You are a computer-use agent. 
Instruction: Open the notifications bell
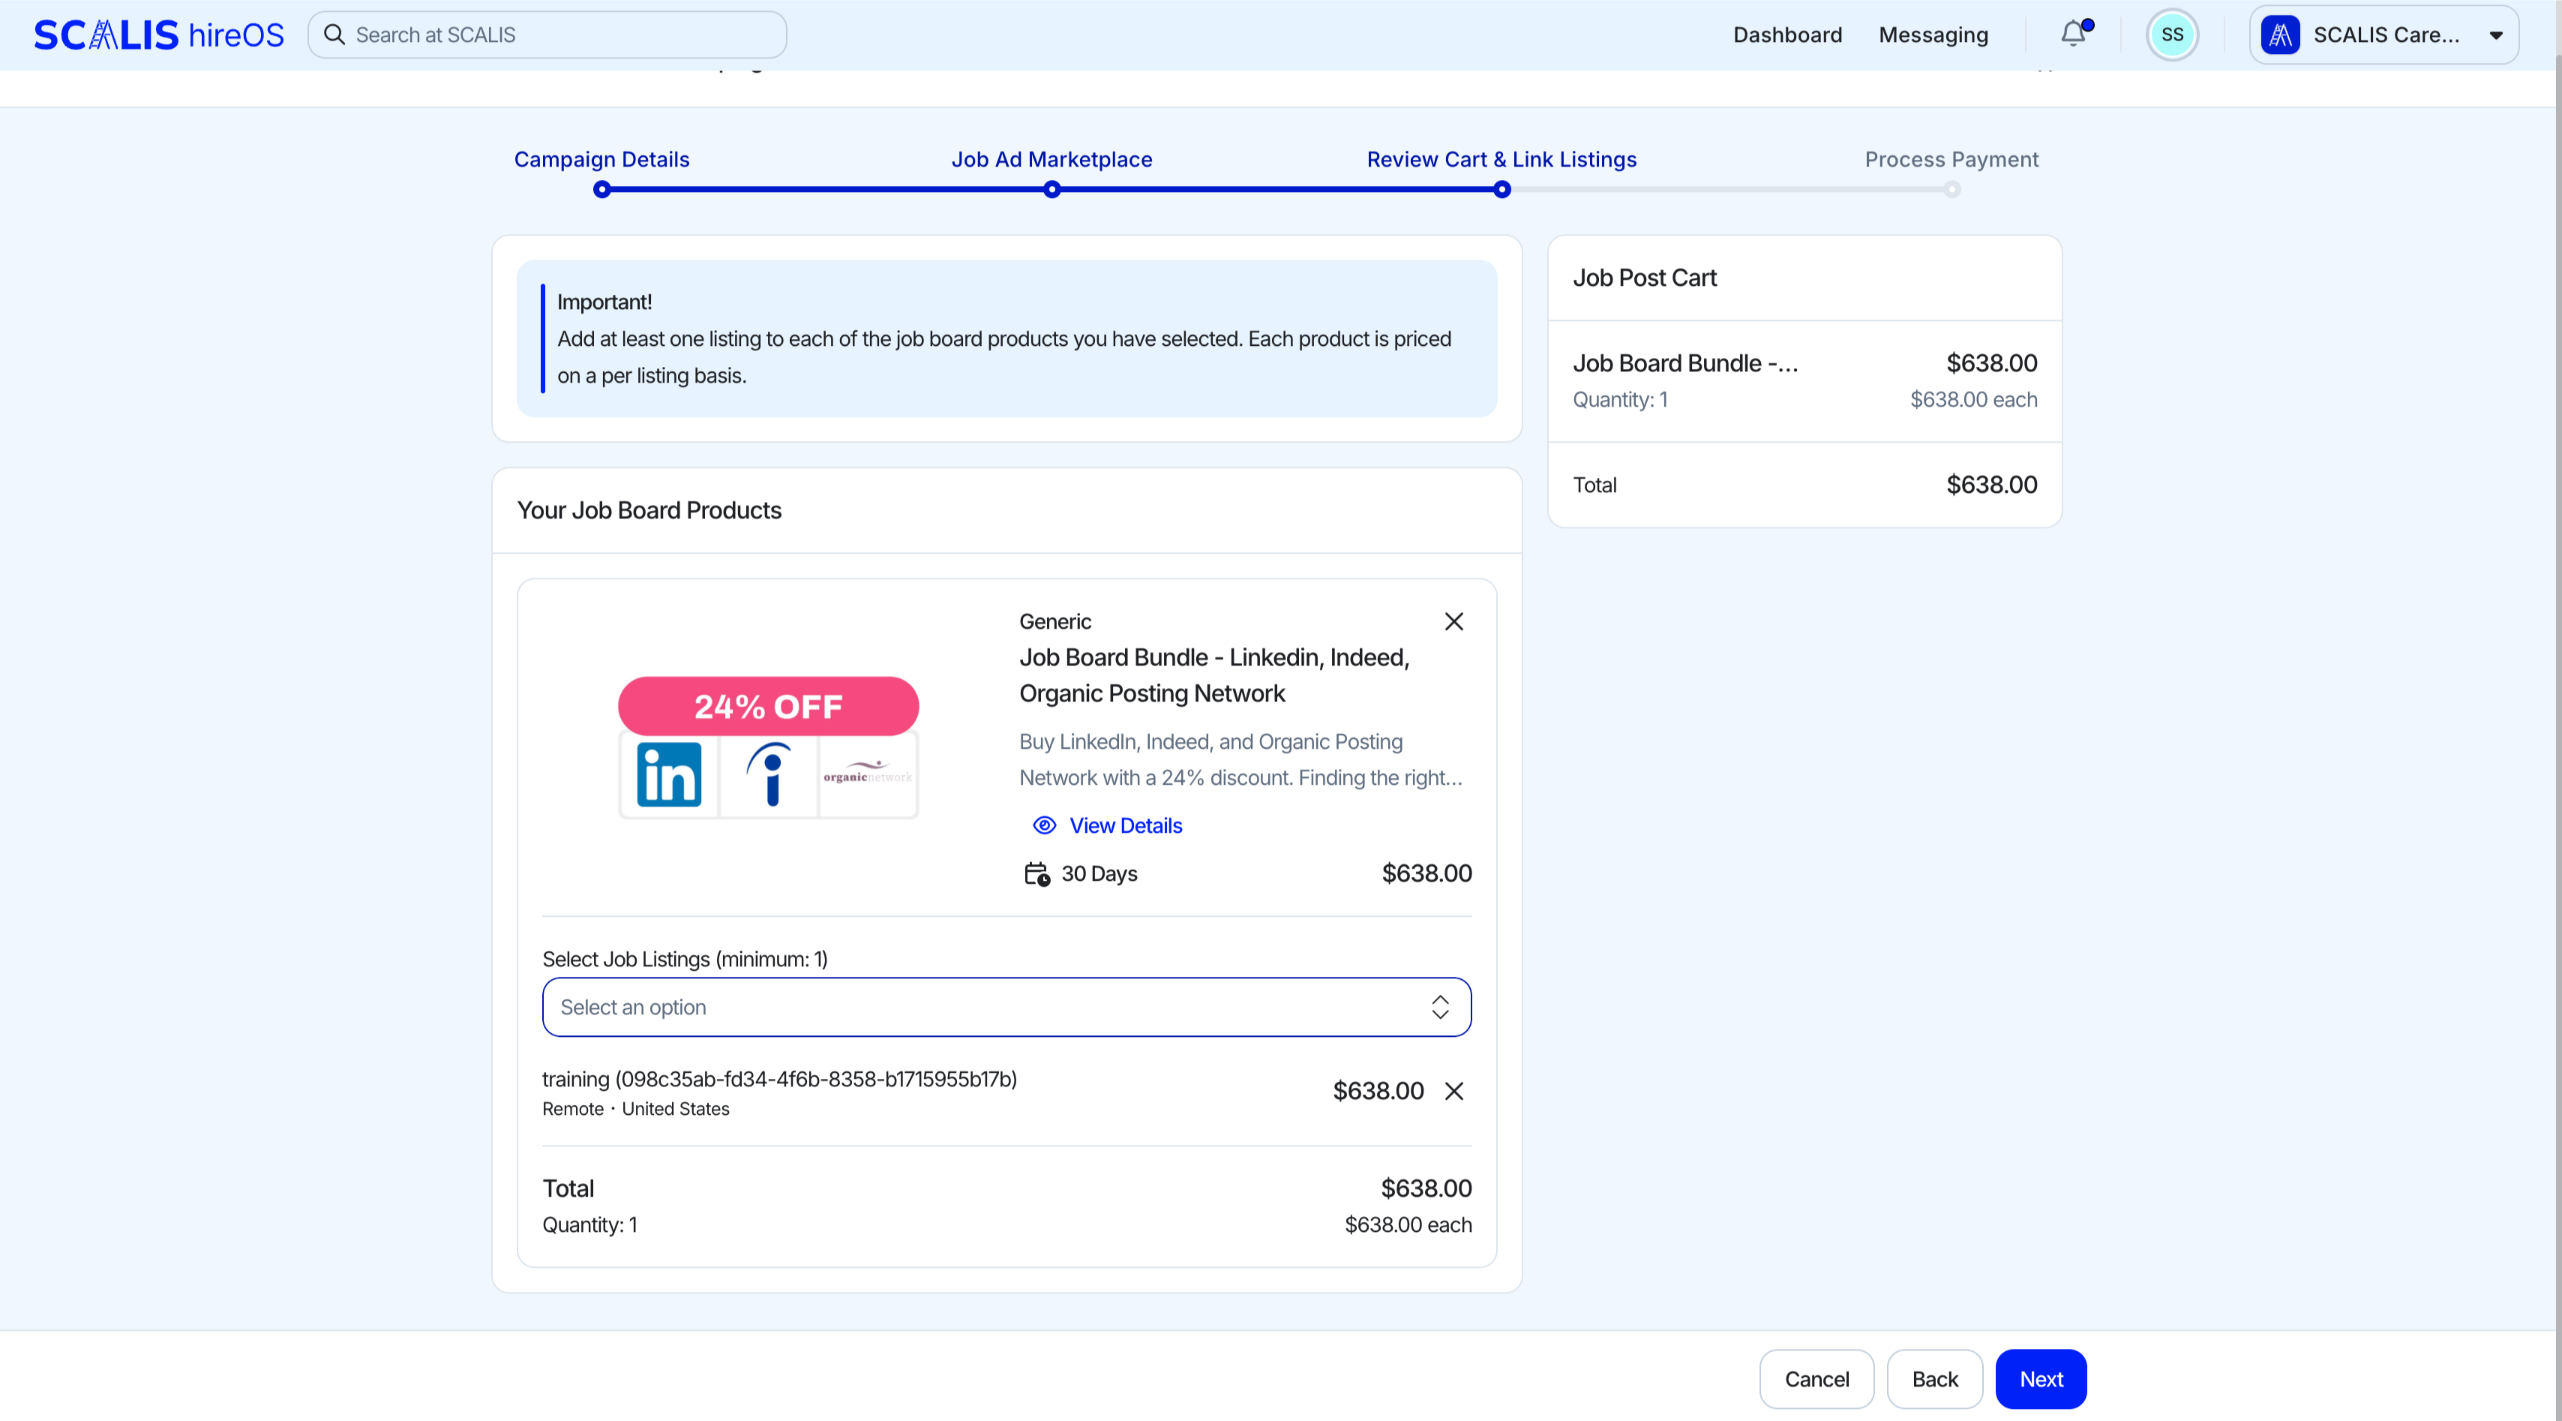(x=2073, y=34)
